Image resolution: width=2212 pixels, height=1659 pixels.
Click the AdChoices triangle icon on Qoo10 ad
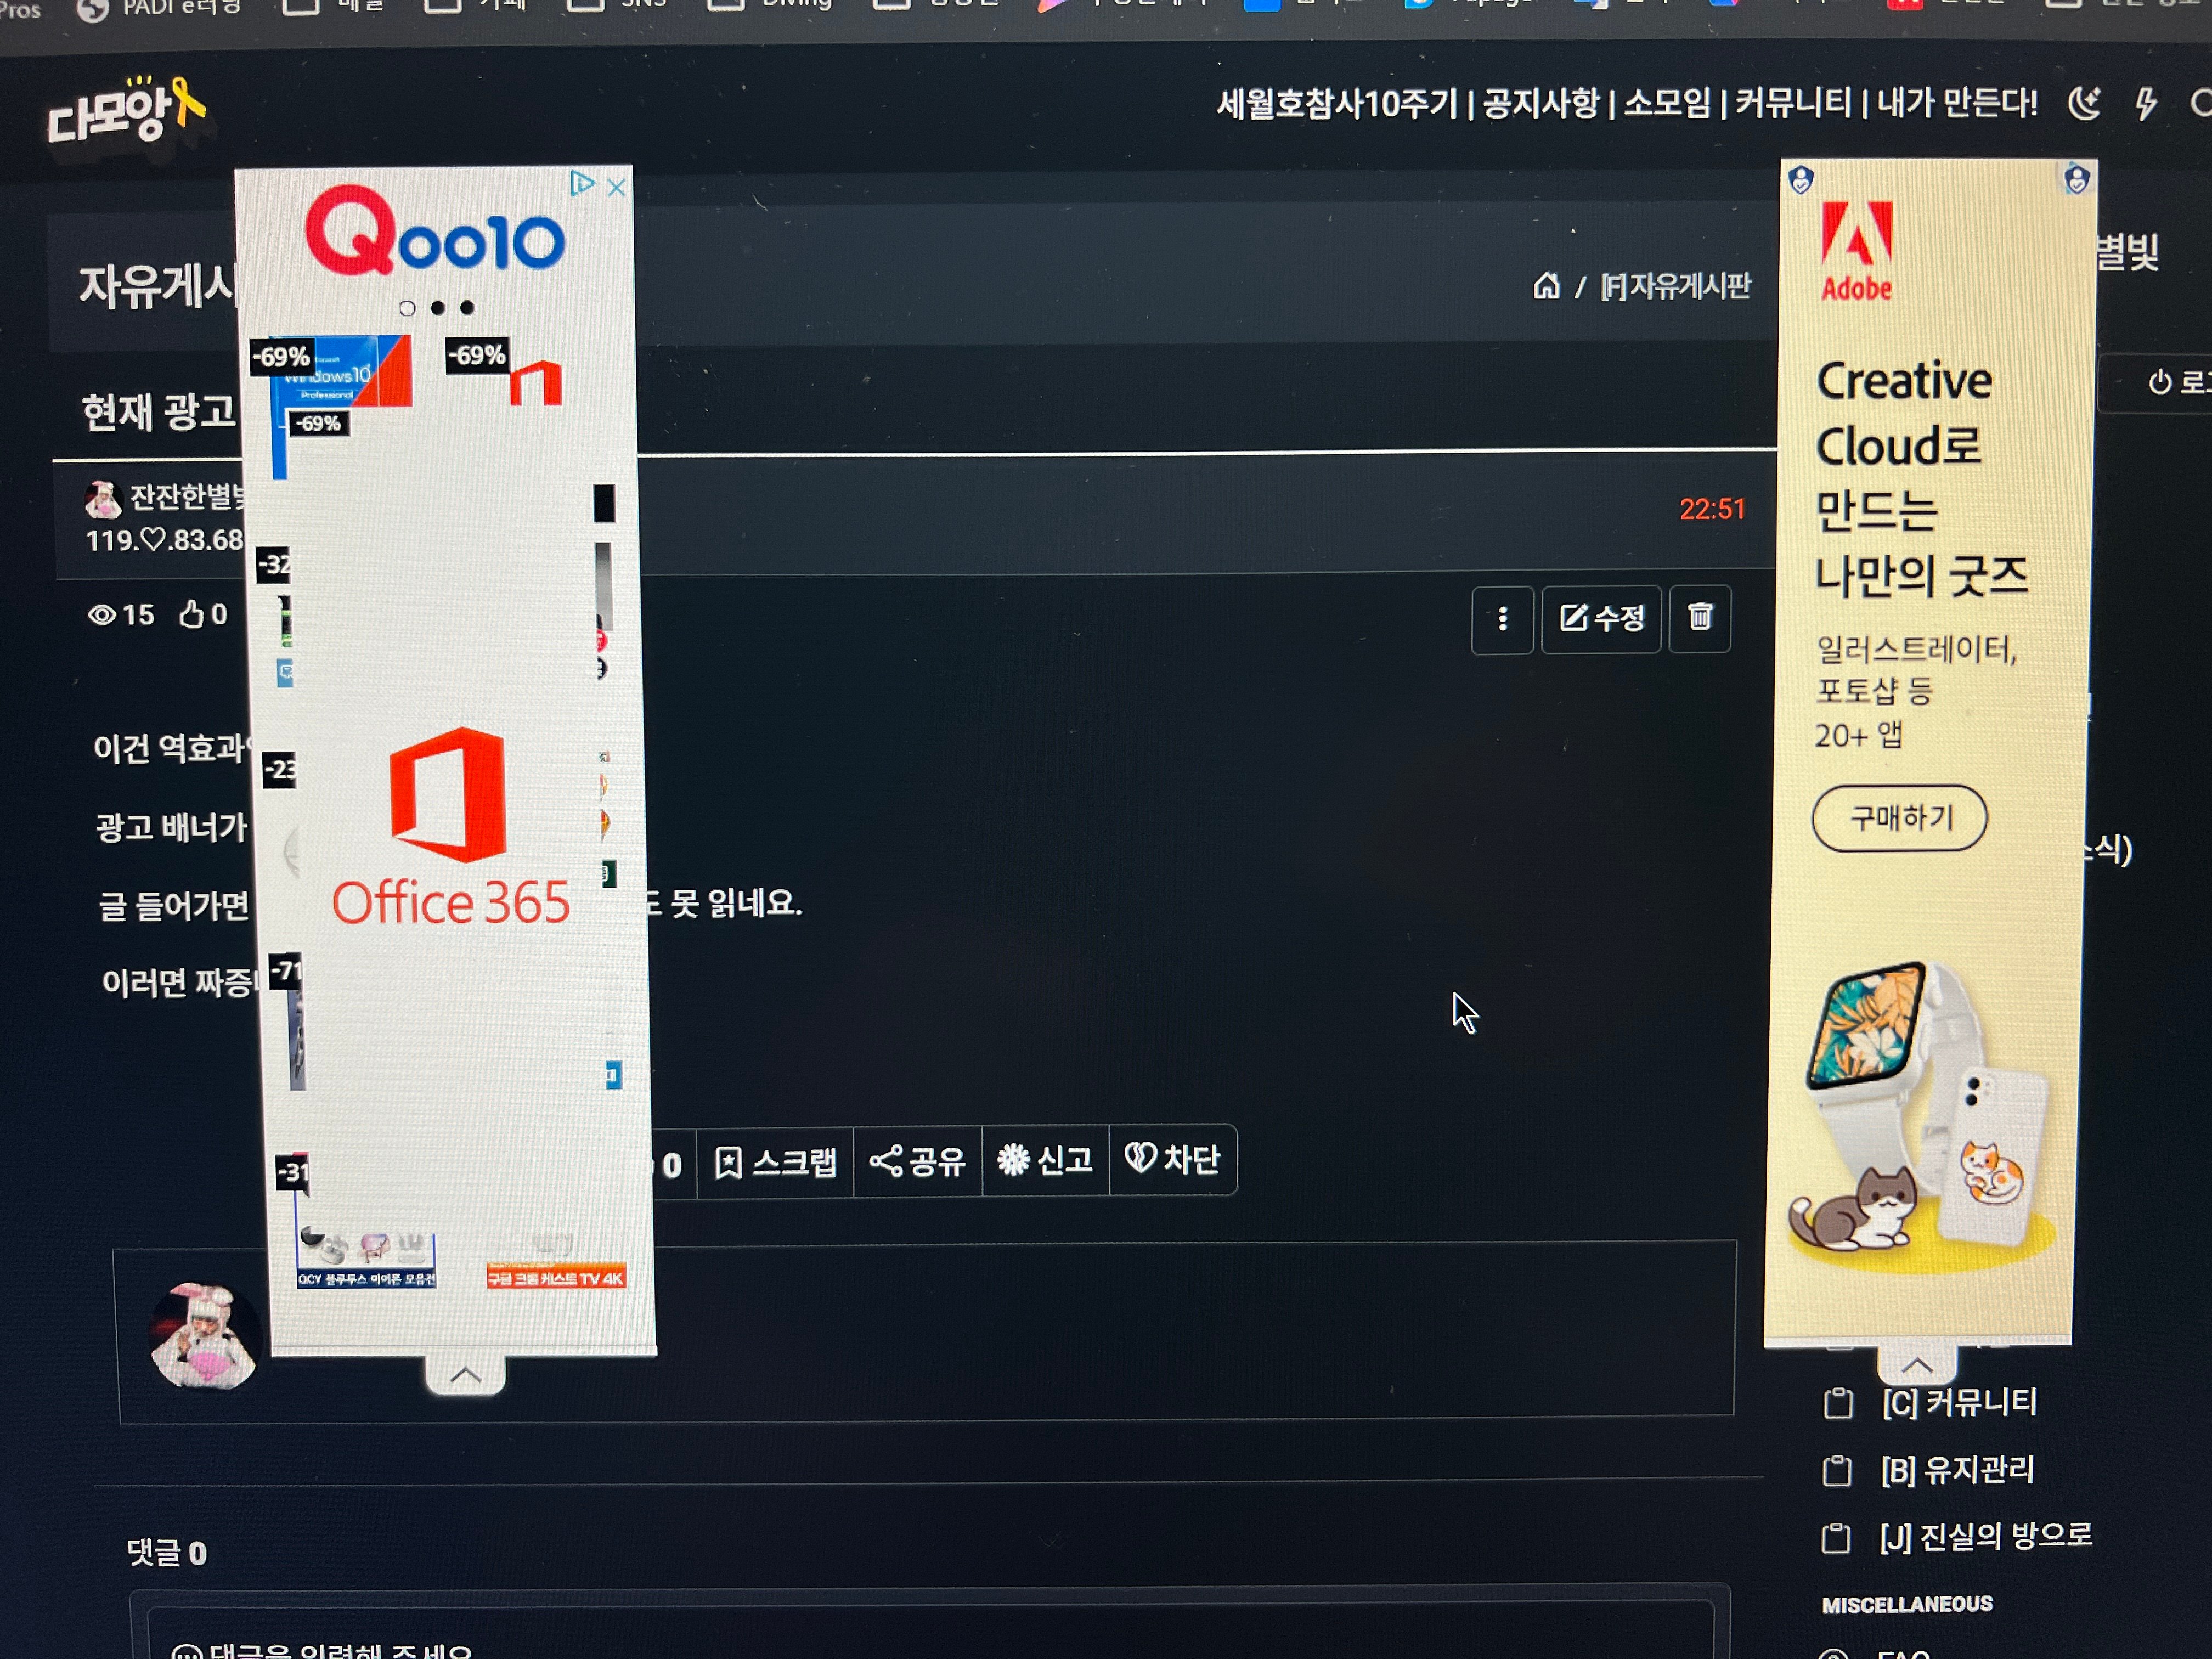[x=581, y=184]
